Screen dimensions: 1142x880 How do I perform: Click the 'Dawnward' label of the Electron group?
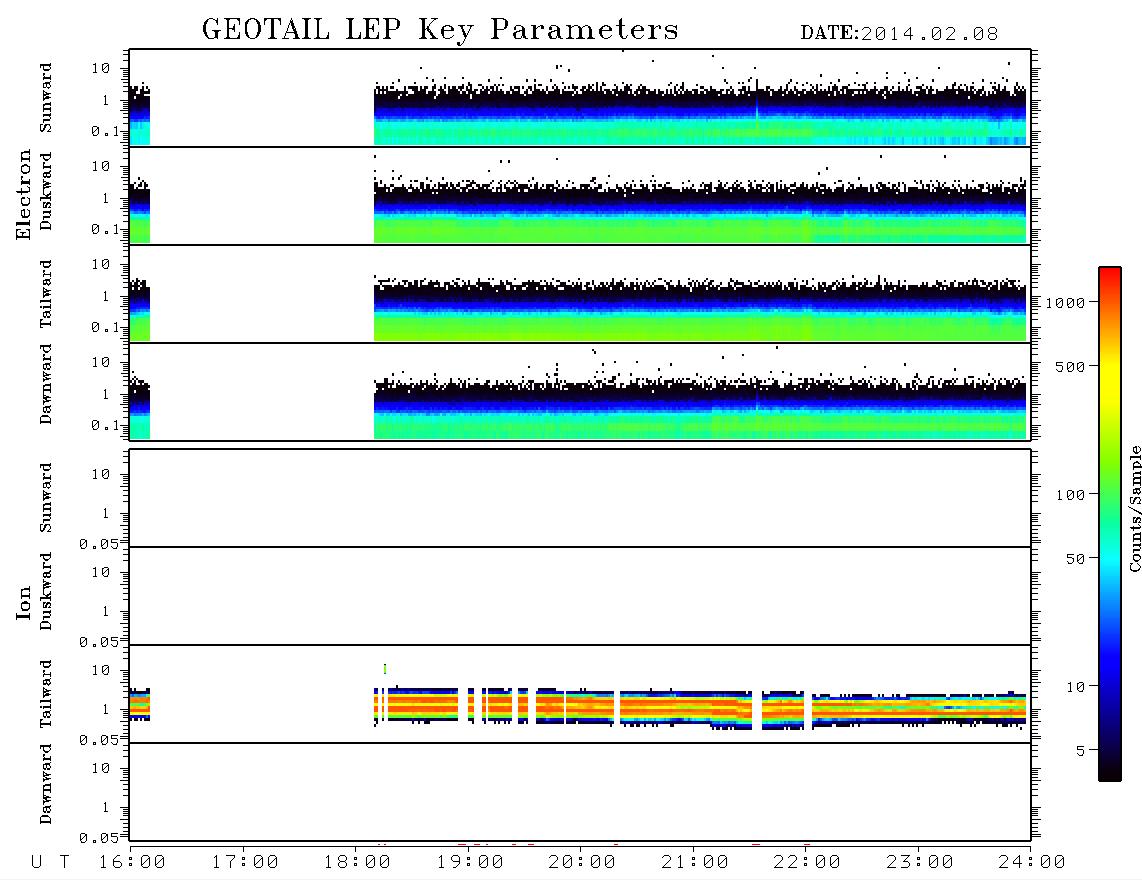click(x=46, y=384)
